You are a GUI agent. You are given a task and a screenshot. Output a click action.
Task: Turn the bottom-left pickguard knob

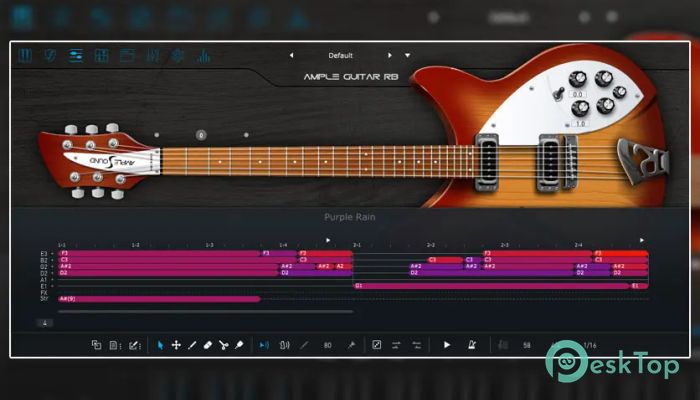pyautogui.click(x=580, y=108)
